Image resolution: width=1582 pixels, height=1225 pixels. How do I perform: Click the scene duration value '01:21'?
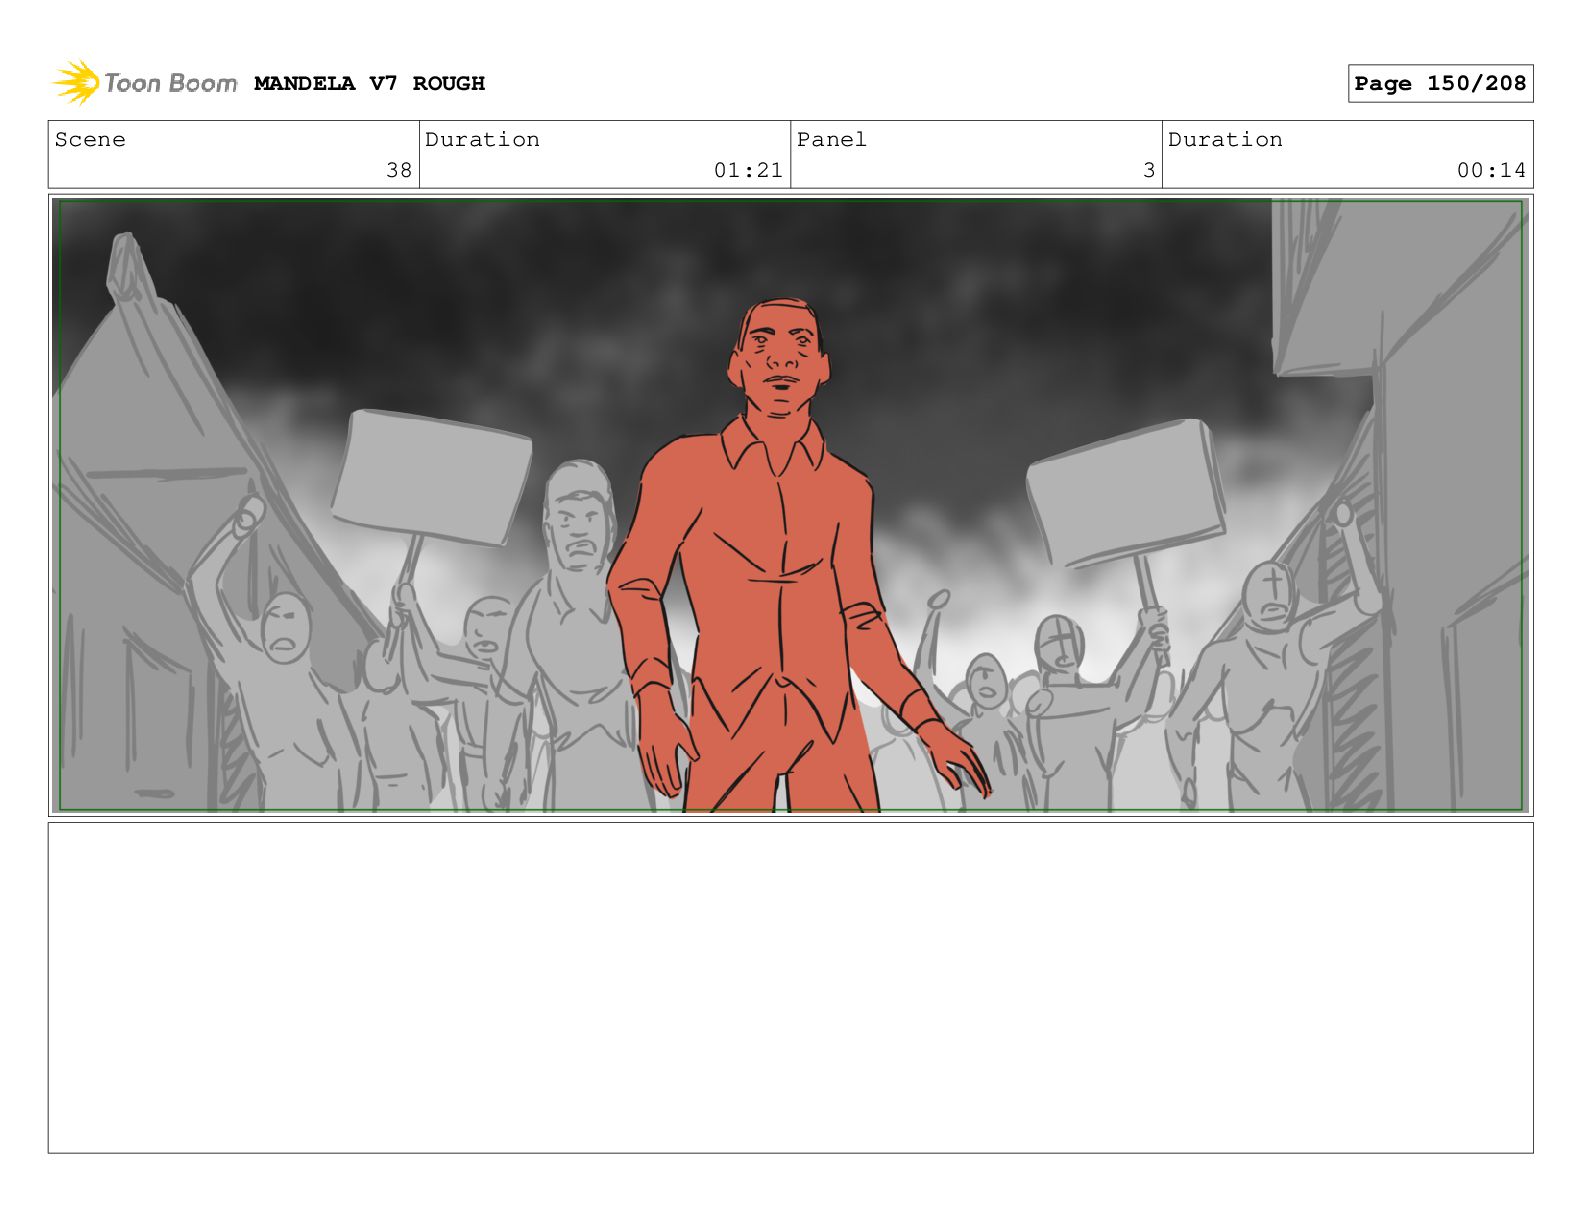(x=748, y=171)
